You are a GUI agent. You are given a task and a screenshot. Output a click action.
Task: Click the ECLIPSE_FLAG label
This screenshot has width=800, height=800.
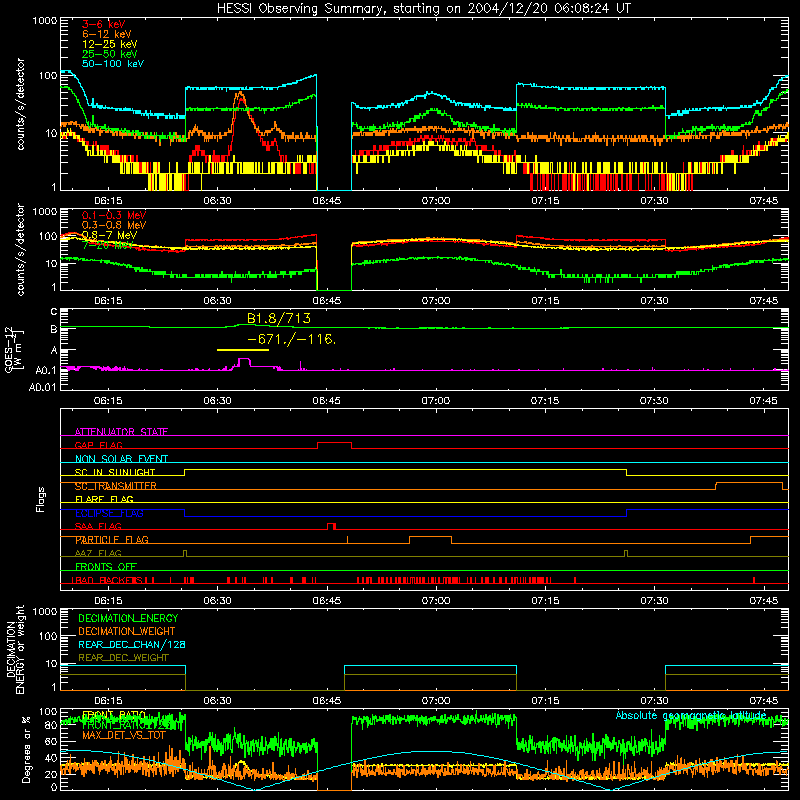pyautogui.click(x=109, y=513)
